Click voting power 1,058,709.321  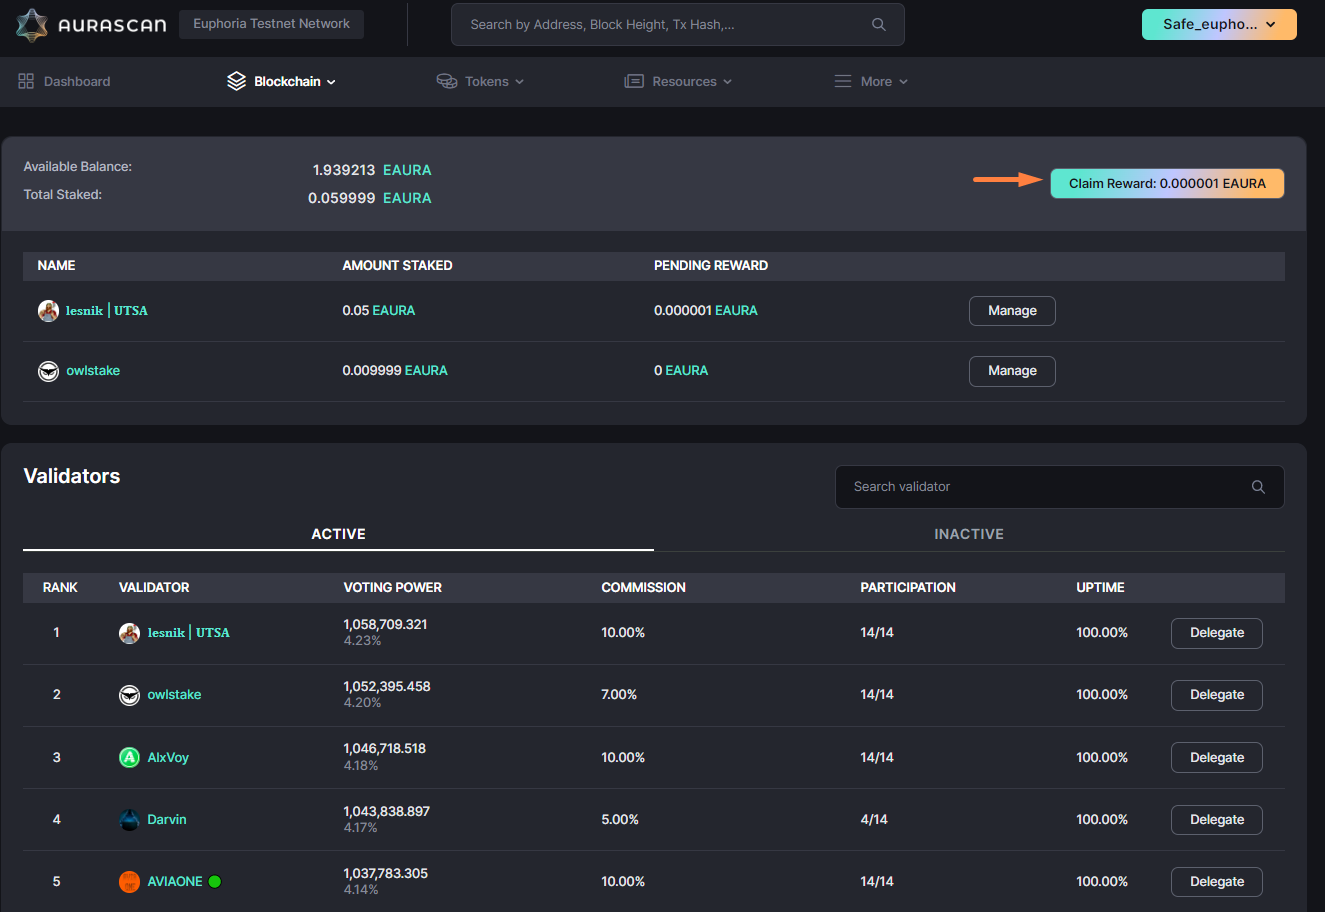pyautogui.click(x=385, y=624)
